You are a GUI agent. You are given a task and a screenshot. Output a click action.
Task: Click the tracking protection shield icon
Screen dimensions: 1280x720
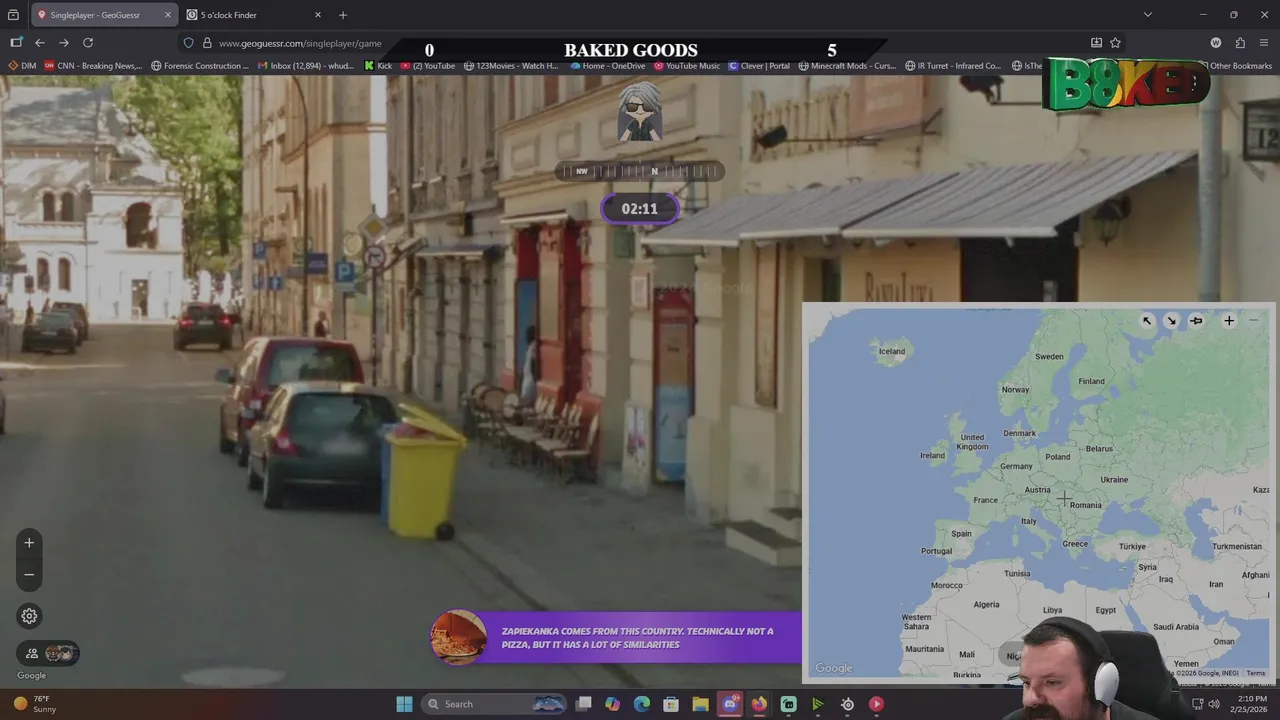(188, 43)
